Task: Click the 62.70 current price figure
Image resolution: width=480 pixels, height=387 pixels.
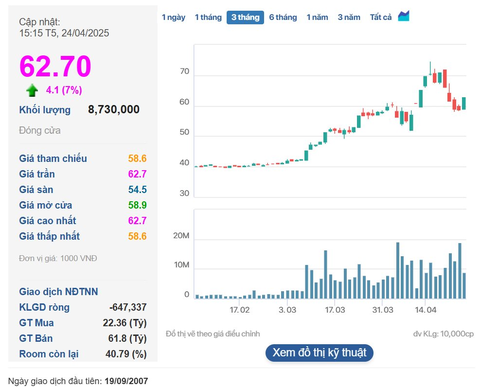Action: click(55, 66)
